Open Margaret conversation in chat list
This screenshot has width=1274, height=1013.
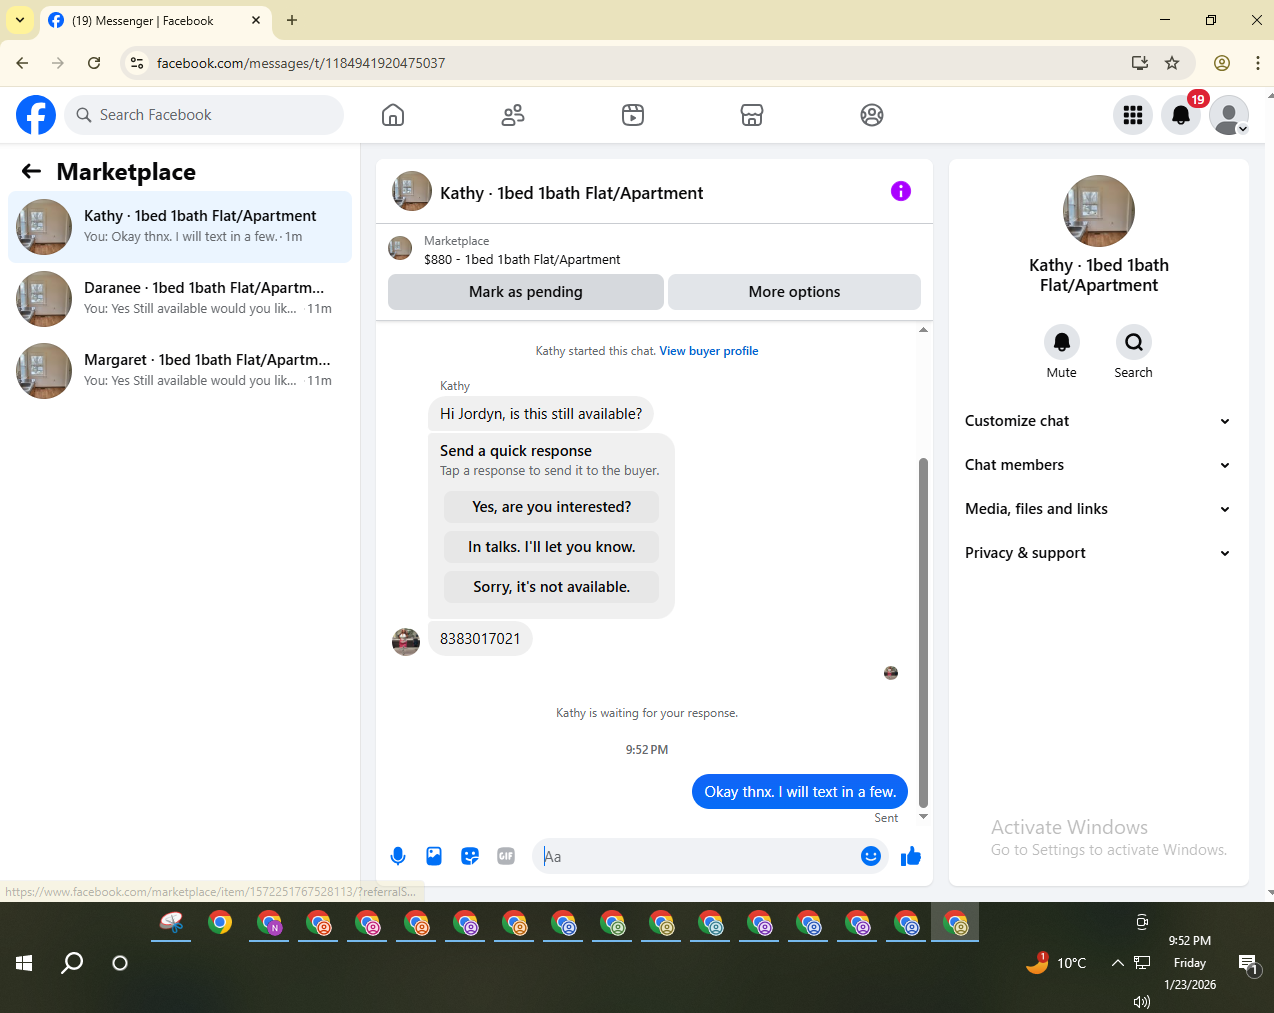(180, 371)
